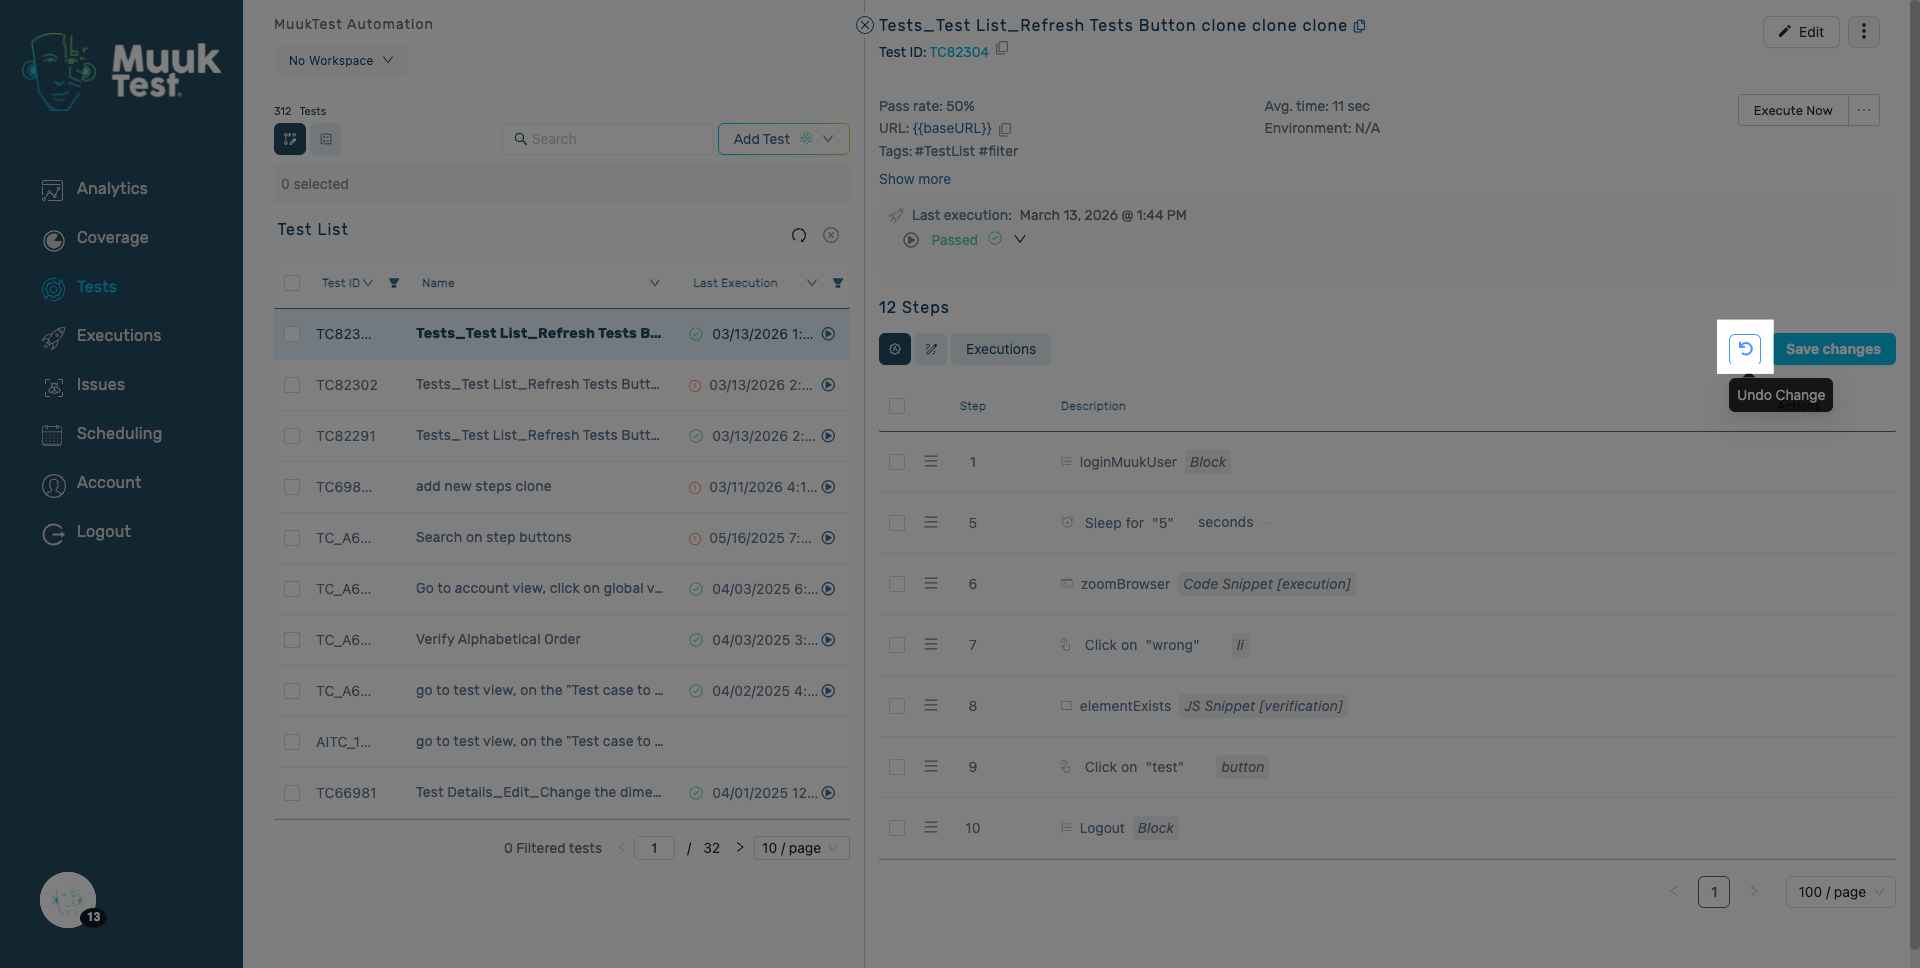Image resolution: width=1920 pixels, height=968 pixels.
Task: Check the box for step 5 Sleep
Action: coord(897,523)
